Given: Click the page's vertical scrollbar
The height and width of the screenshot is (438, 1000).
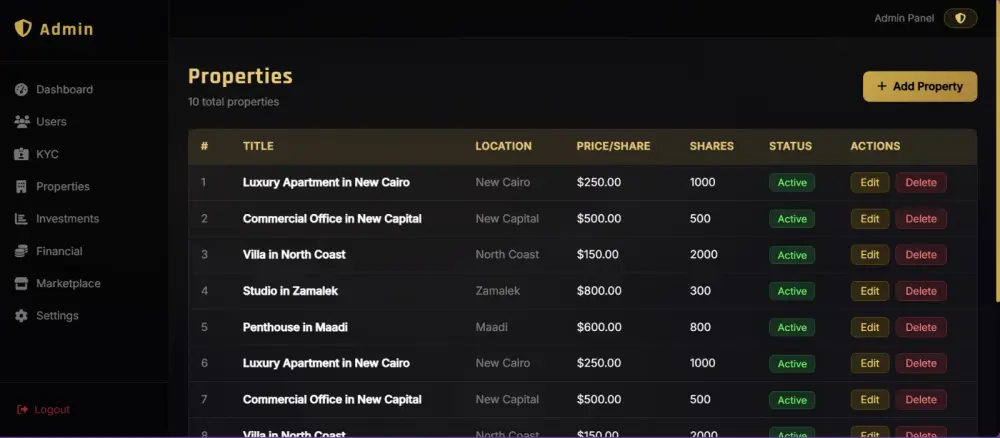Looking at the screenshot, I should (x=996, y=150).
